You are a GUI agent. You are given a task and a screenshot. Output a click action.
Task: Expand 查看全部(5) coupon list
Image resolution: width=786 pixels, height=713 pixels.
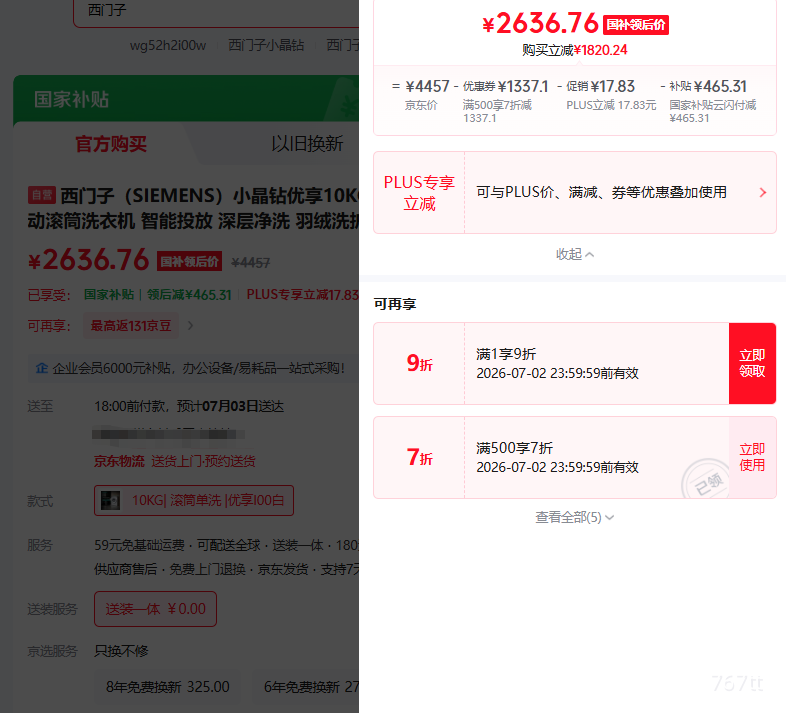click(574, 517)
